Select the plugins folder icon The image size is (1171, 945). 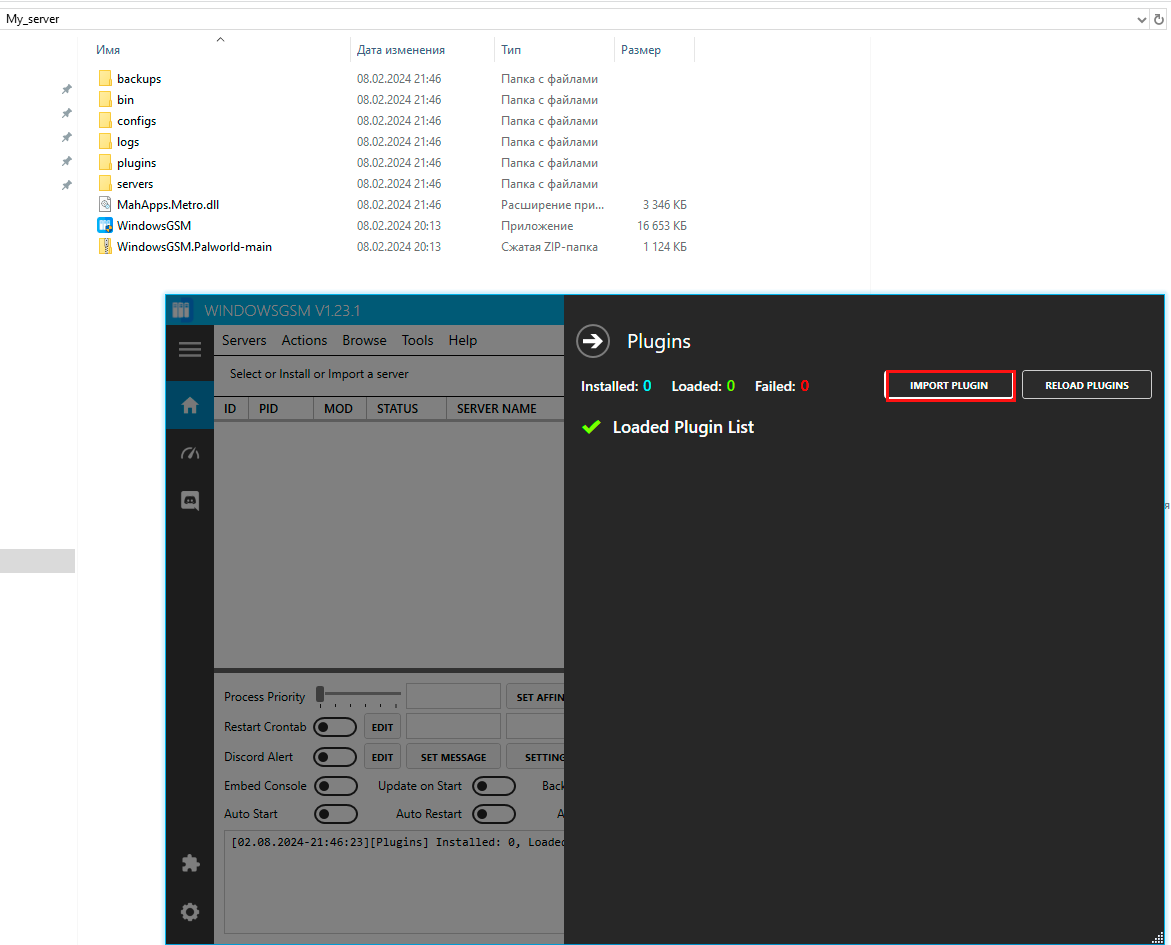pyautogui.click(x=105, y=162)
